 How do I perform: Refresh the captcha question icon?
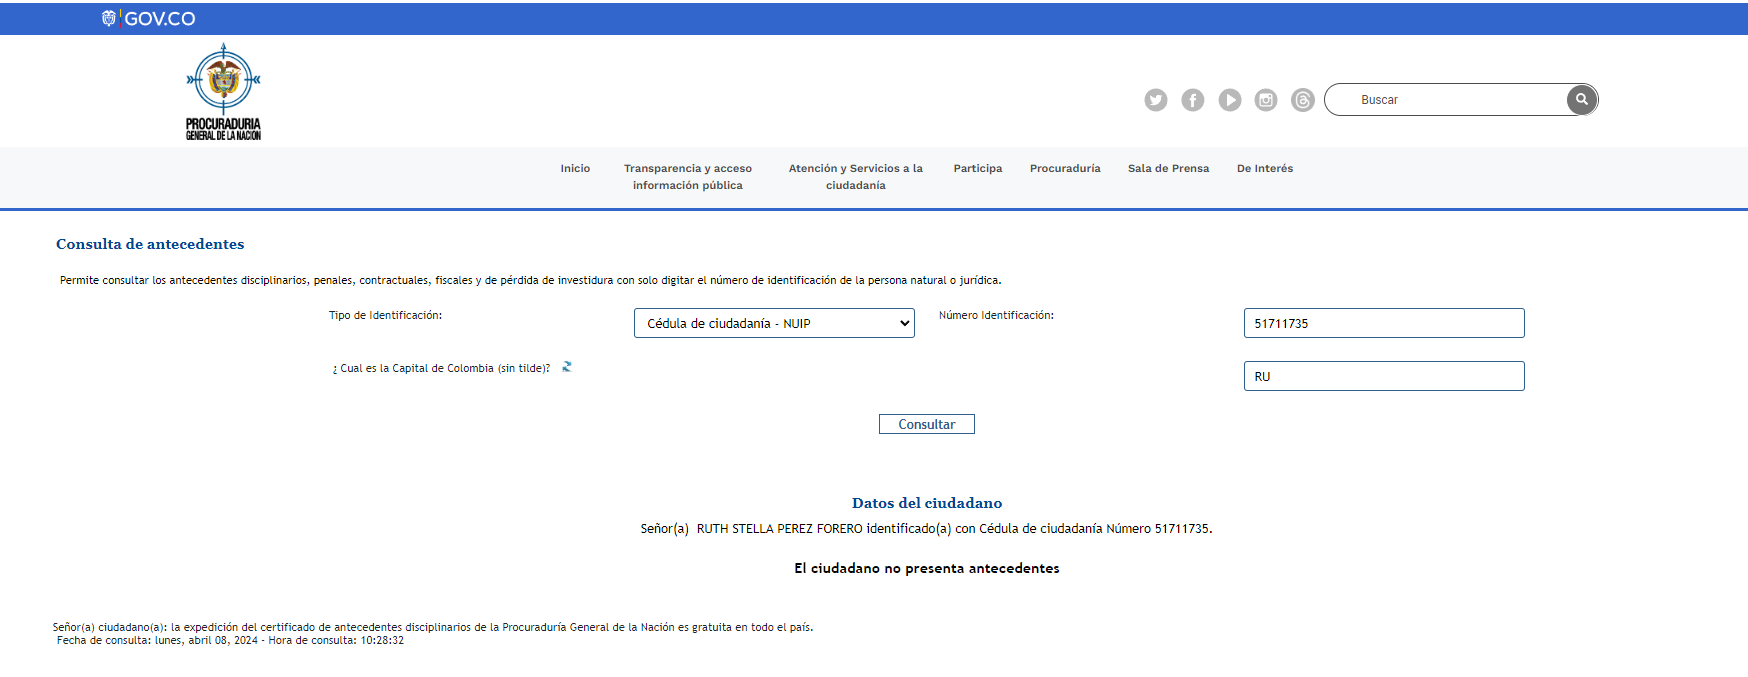[567, 367]
